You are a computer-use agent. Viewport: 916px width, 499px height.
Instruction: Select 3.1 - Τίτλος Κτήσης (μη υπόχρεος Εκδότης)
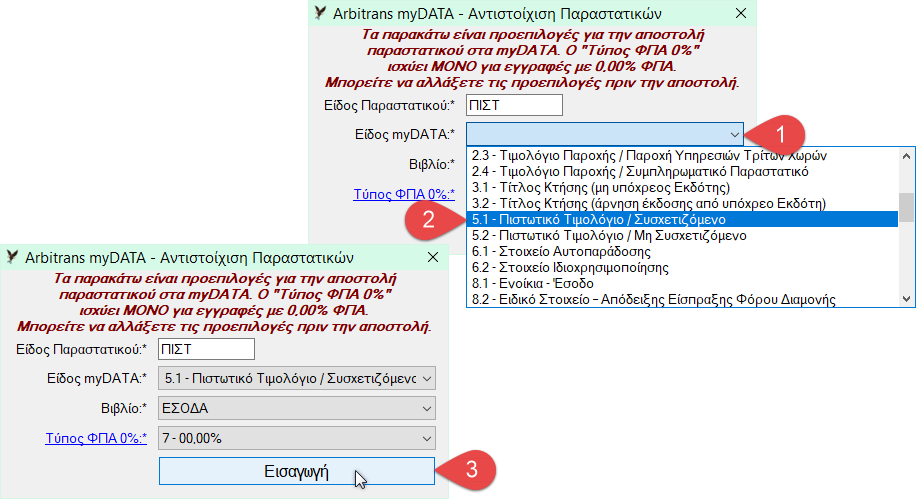(x=682, y=188)
